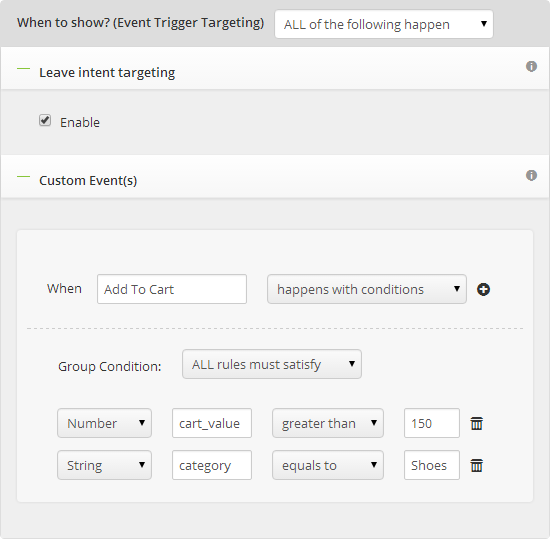Click the Shoes value field
This screenshot has width=550, height=539.
point(432,465)
